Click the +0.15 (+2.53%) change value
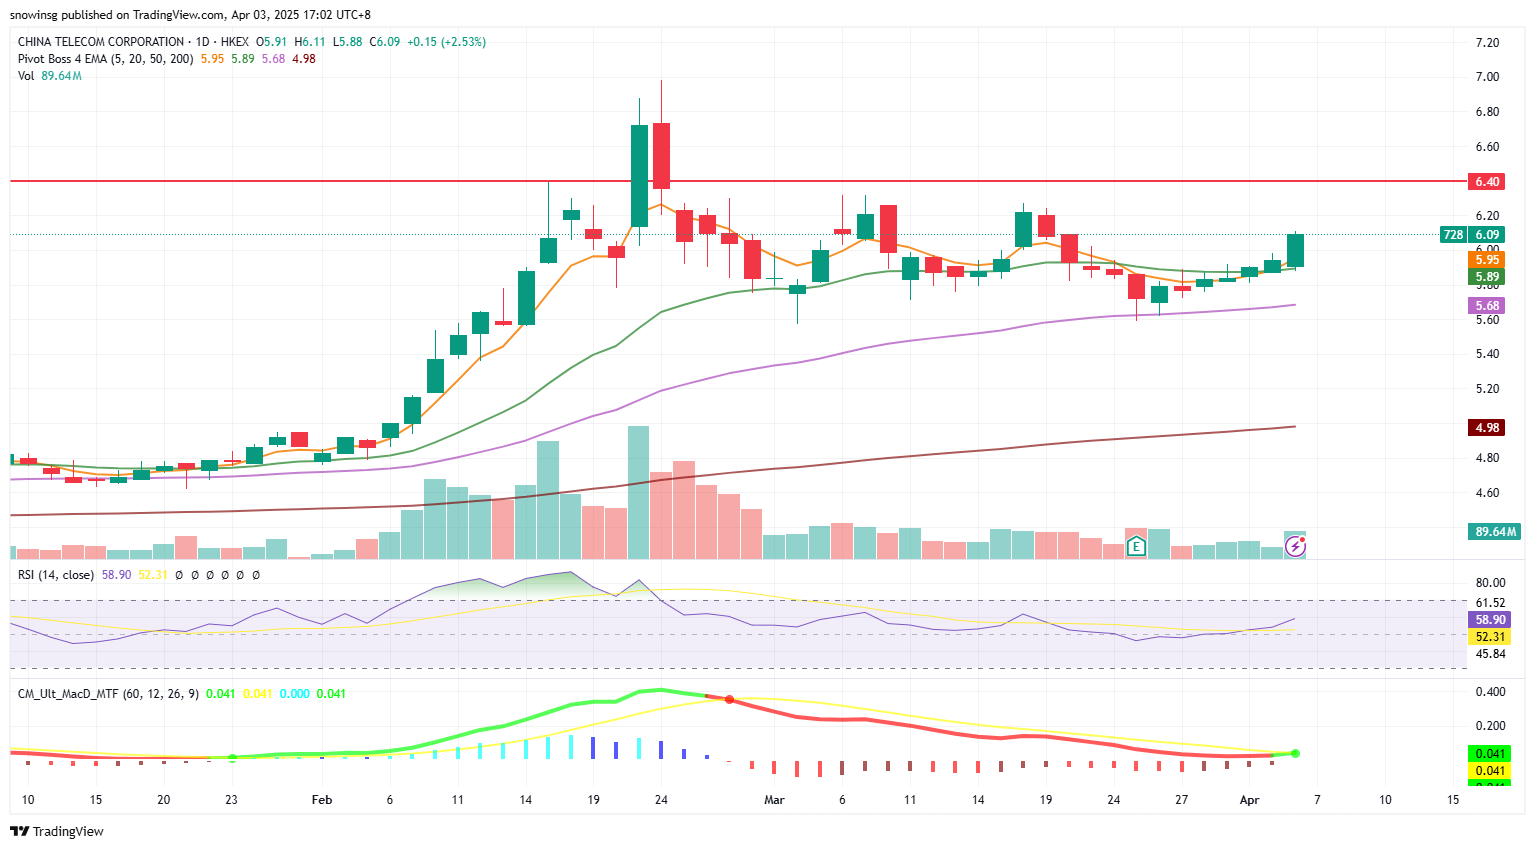Image resolution: width=1535 pixels, height=849 pixels. [x=447, y=42]
